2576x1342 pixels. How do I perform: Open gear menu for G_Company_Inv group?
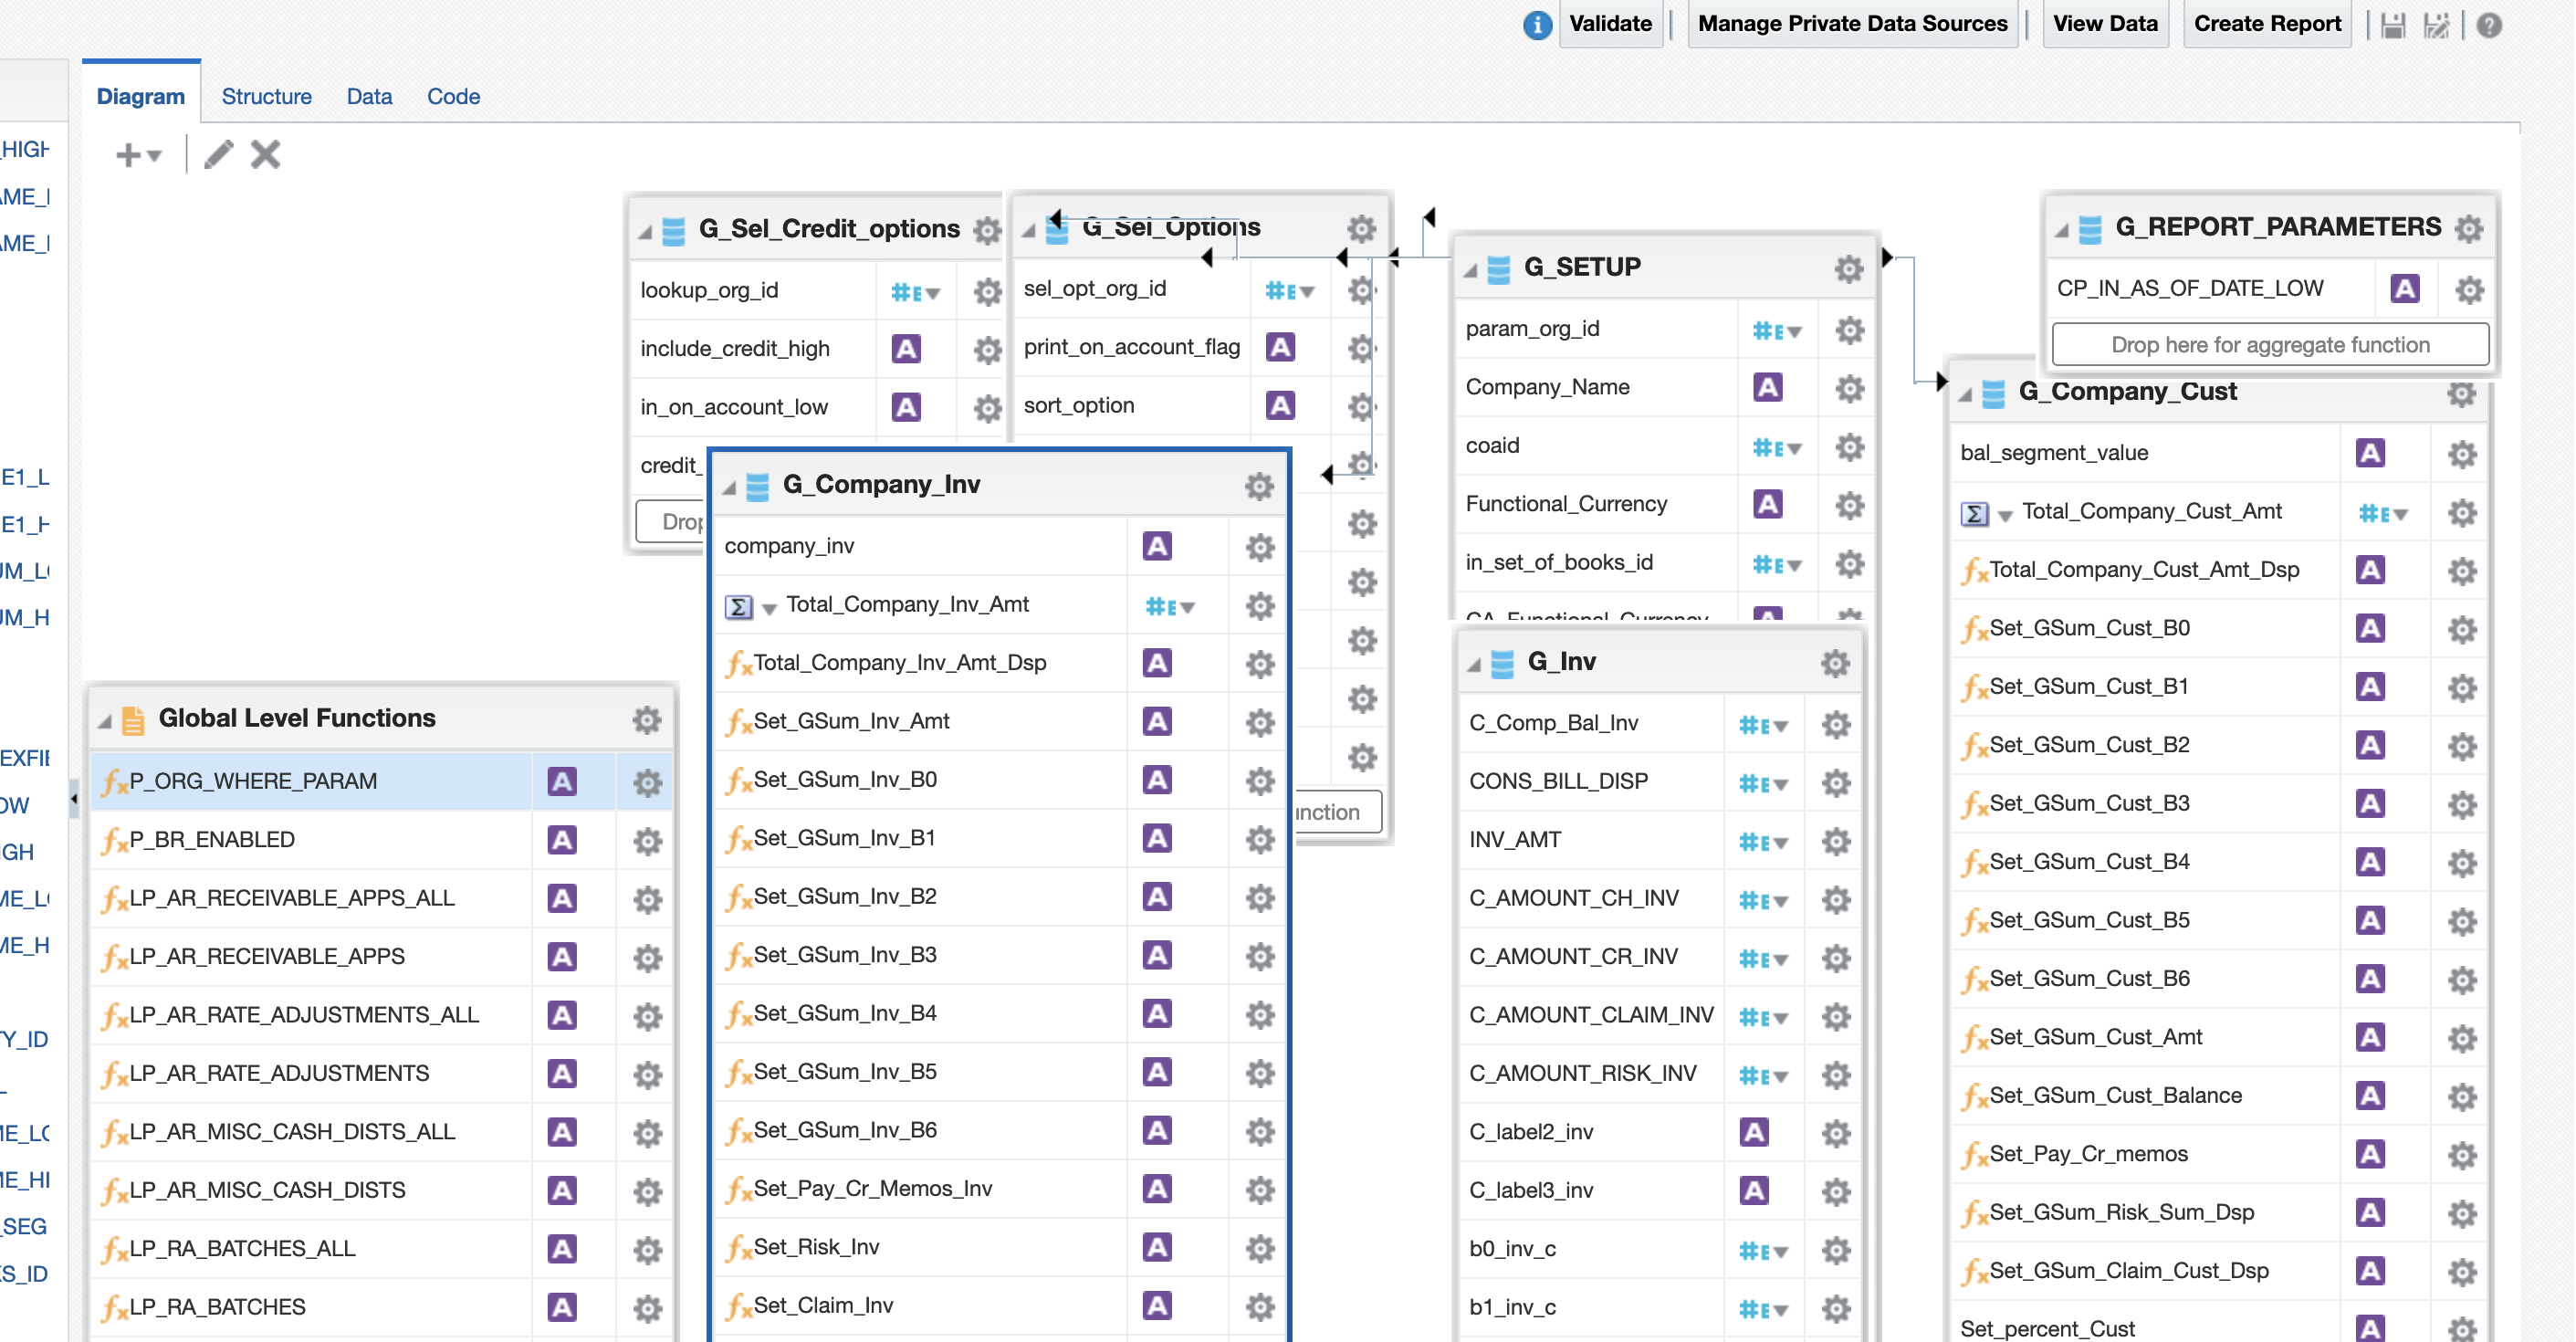click(x=1259, y=486)
